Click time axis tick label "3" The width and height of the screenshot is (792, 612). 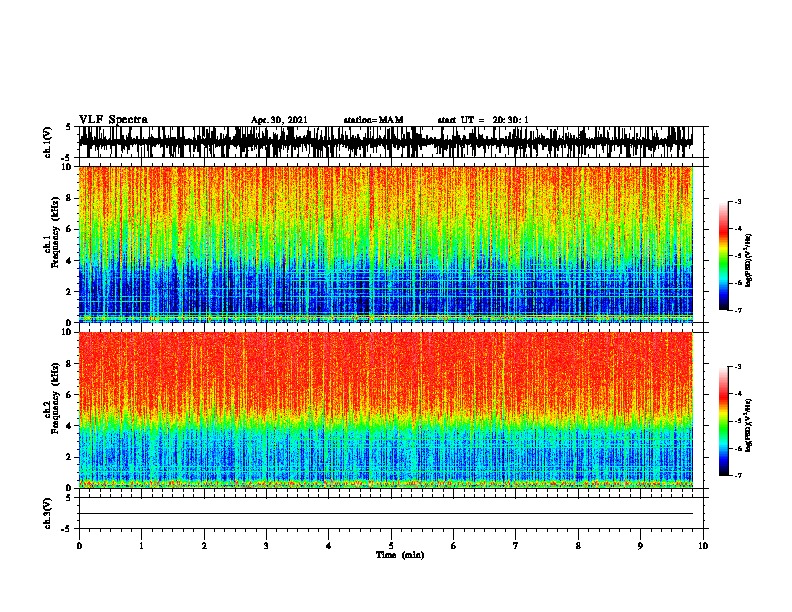point(266,546)
